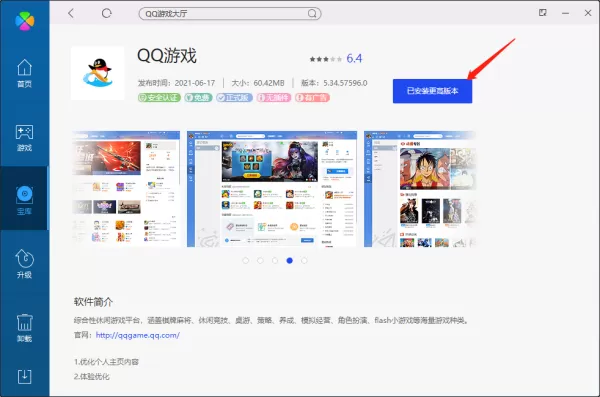Screen dimensions: 600x397
Task: Open the third screenshot with the anime characters
Action: click(420, 189)
